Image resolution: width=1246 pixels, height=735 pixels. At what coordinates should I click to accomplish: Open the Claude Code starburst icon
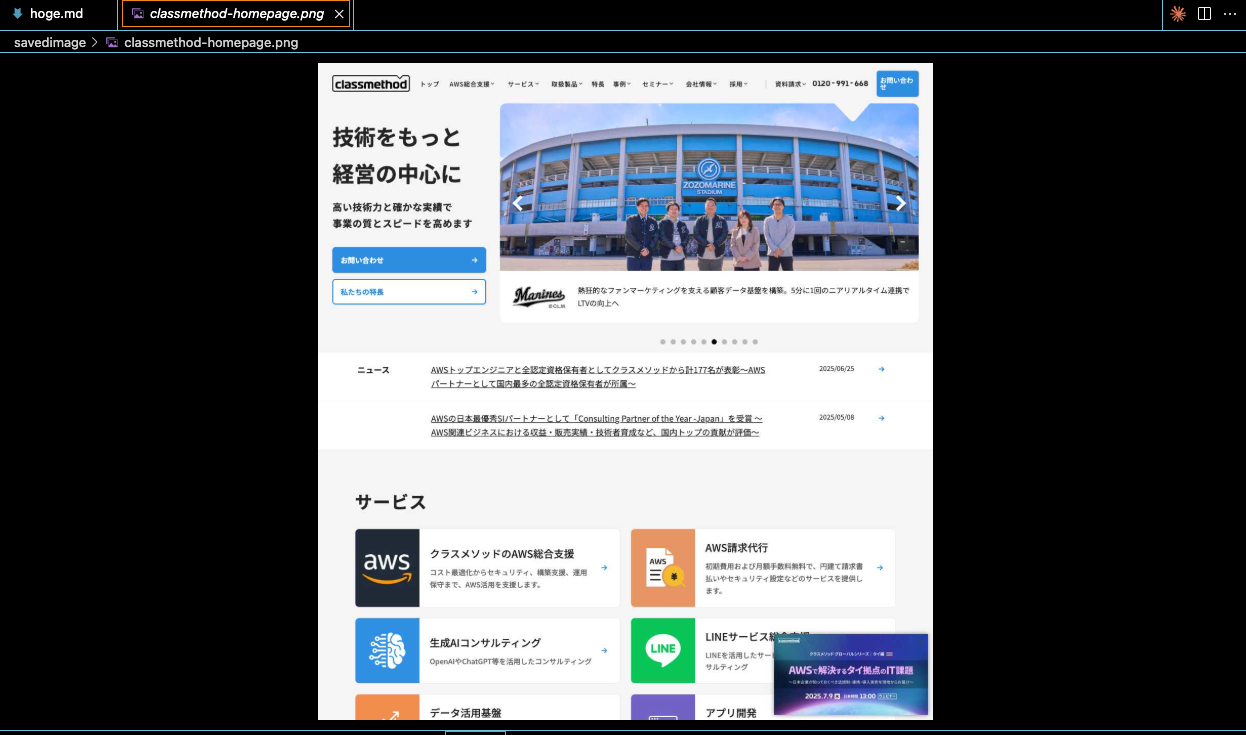(1178, 14)
